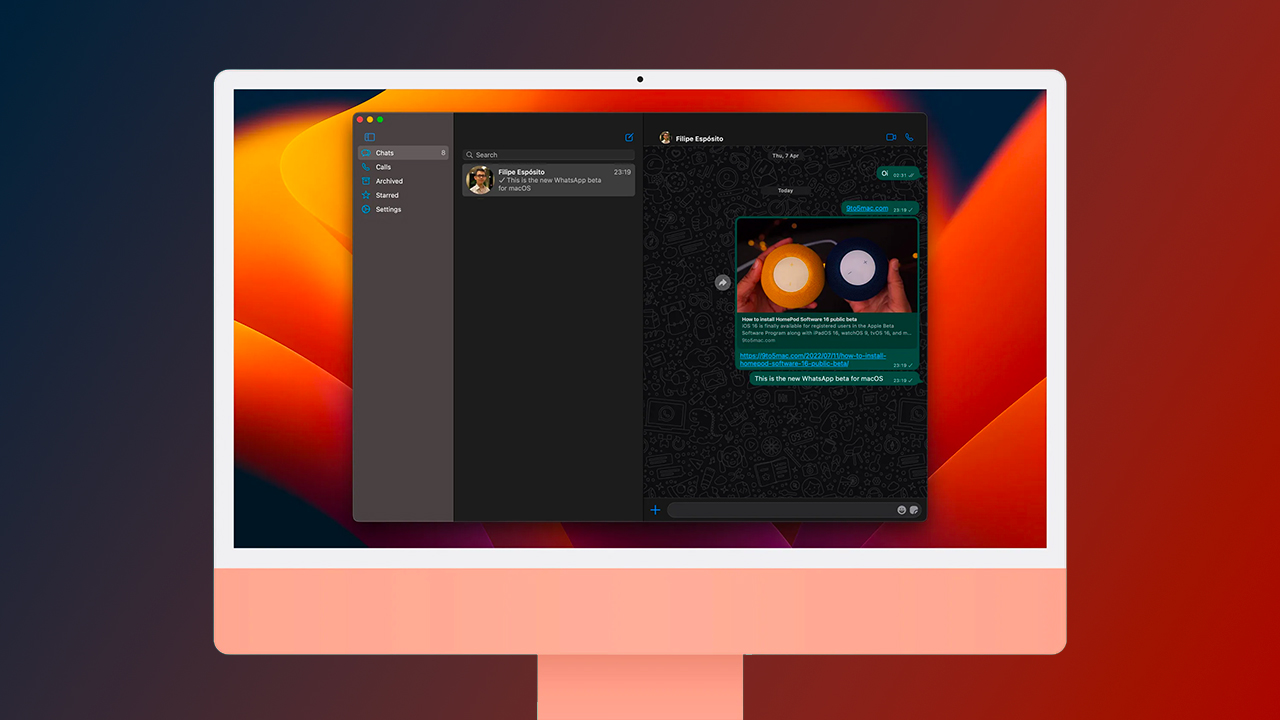Open the 9to5mac.com link message
The height and width of the screenshot is (720, 1280).
point(867,208)
